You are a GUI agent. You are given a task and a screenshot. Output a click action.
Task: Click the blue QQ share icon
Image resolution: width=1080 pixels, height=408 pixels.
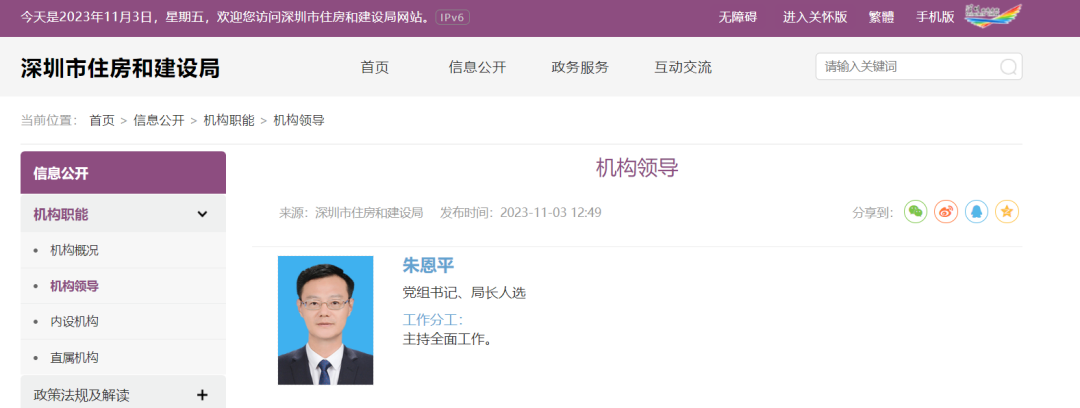[977, 212]
